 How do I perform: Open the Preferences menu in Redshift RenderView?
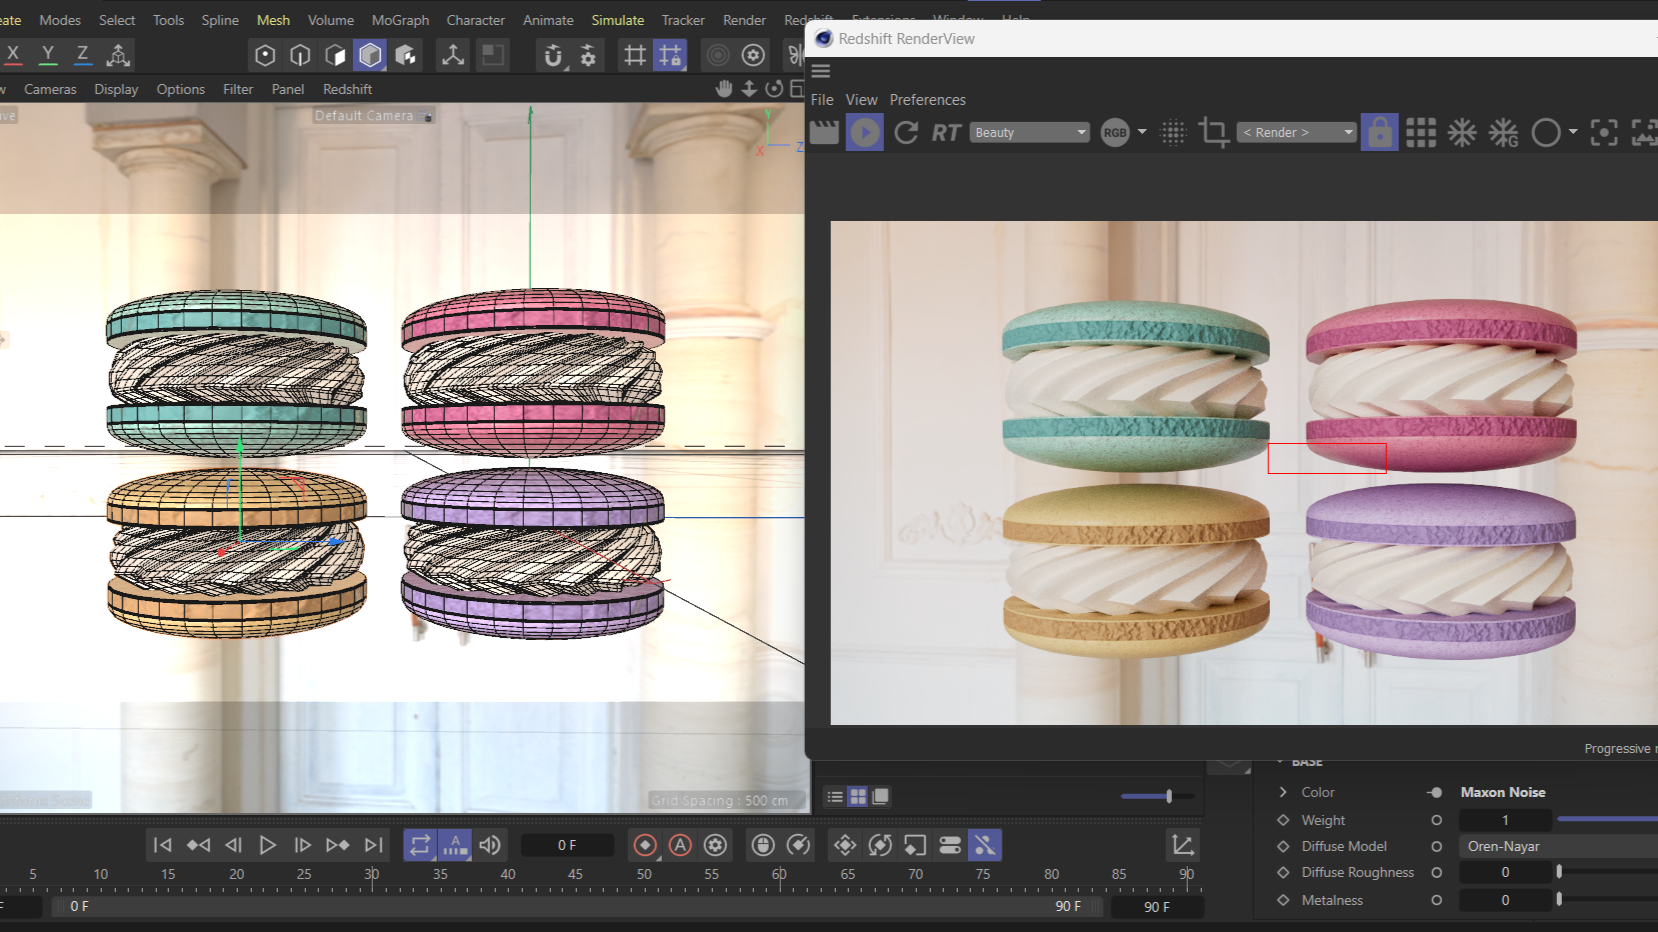926,99
